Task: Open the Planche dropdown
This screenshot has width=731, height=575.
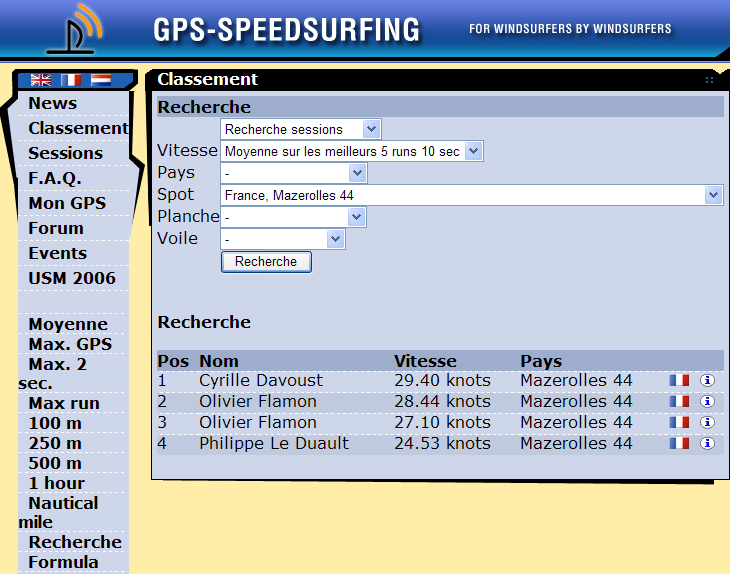Action: pos(293,217)
